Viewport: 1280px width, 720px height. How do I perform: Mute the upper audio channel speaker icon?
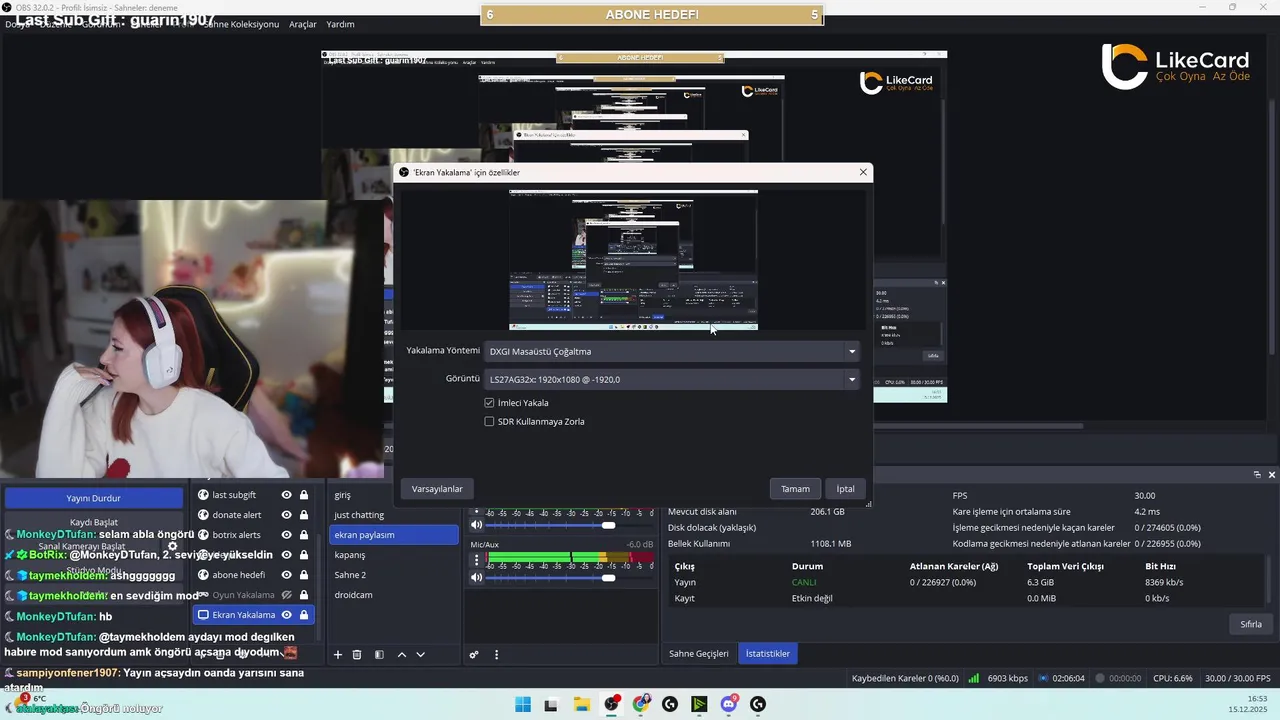click(x=477, y=524)
